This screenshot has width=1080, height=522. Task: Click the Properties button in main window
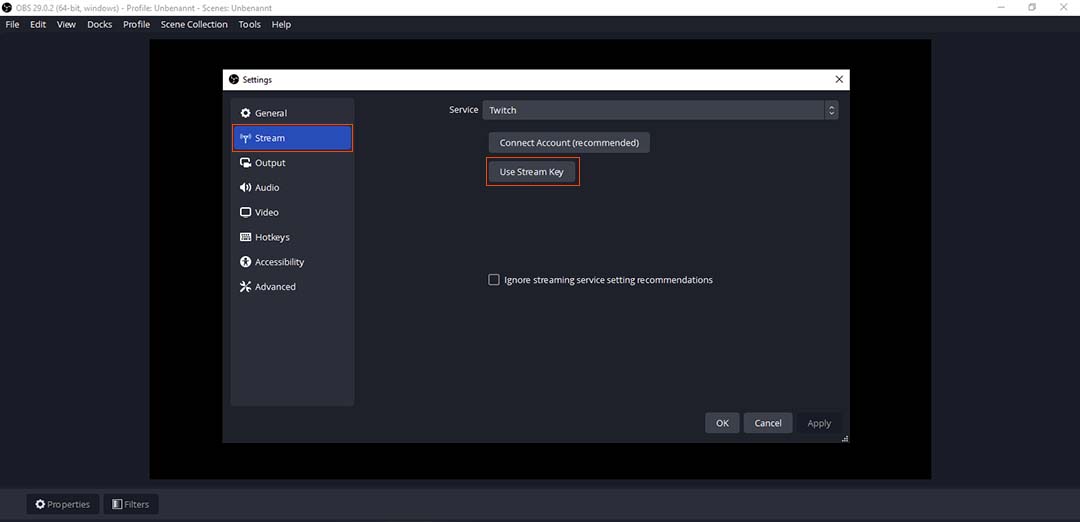63,504
